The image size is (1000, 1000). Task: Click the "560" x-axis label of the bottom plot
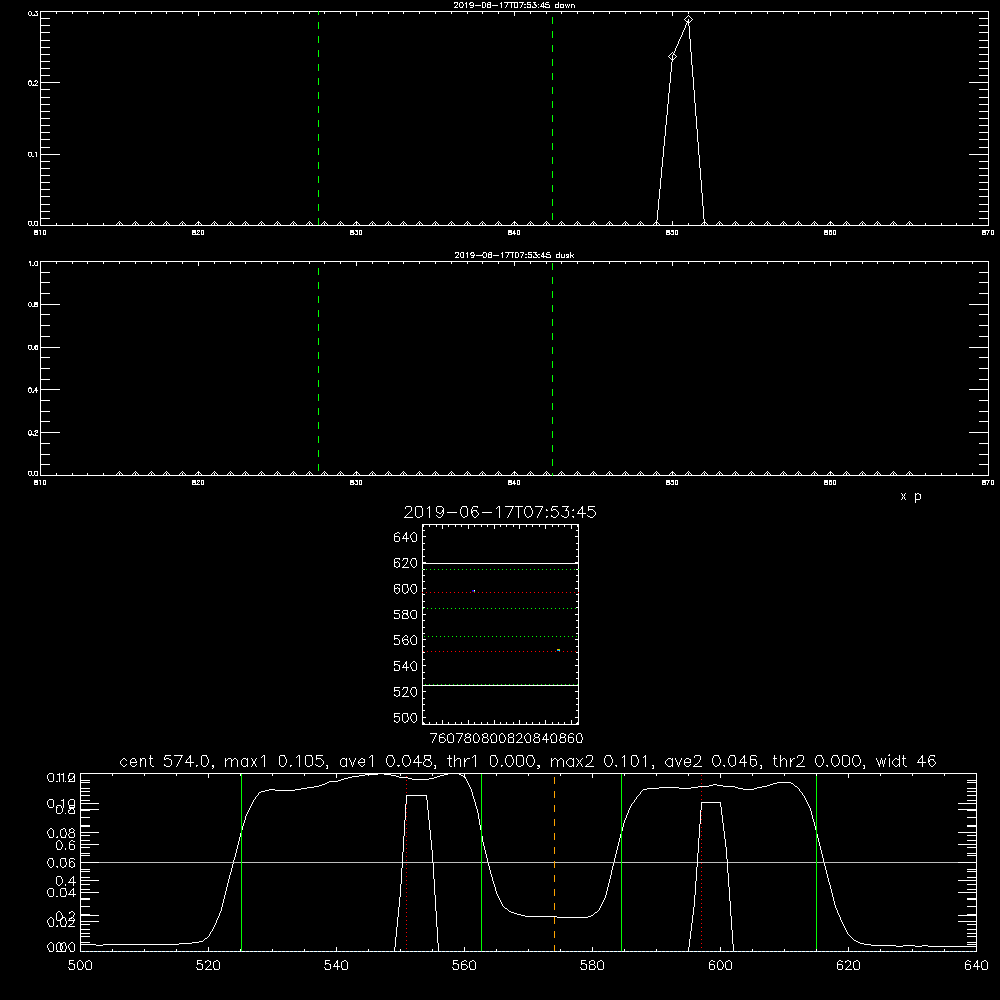point(464,966)
